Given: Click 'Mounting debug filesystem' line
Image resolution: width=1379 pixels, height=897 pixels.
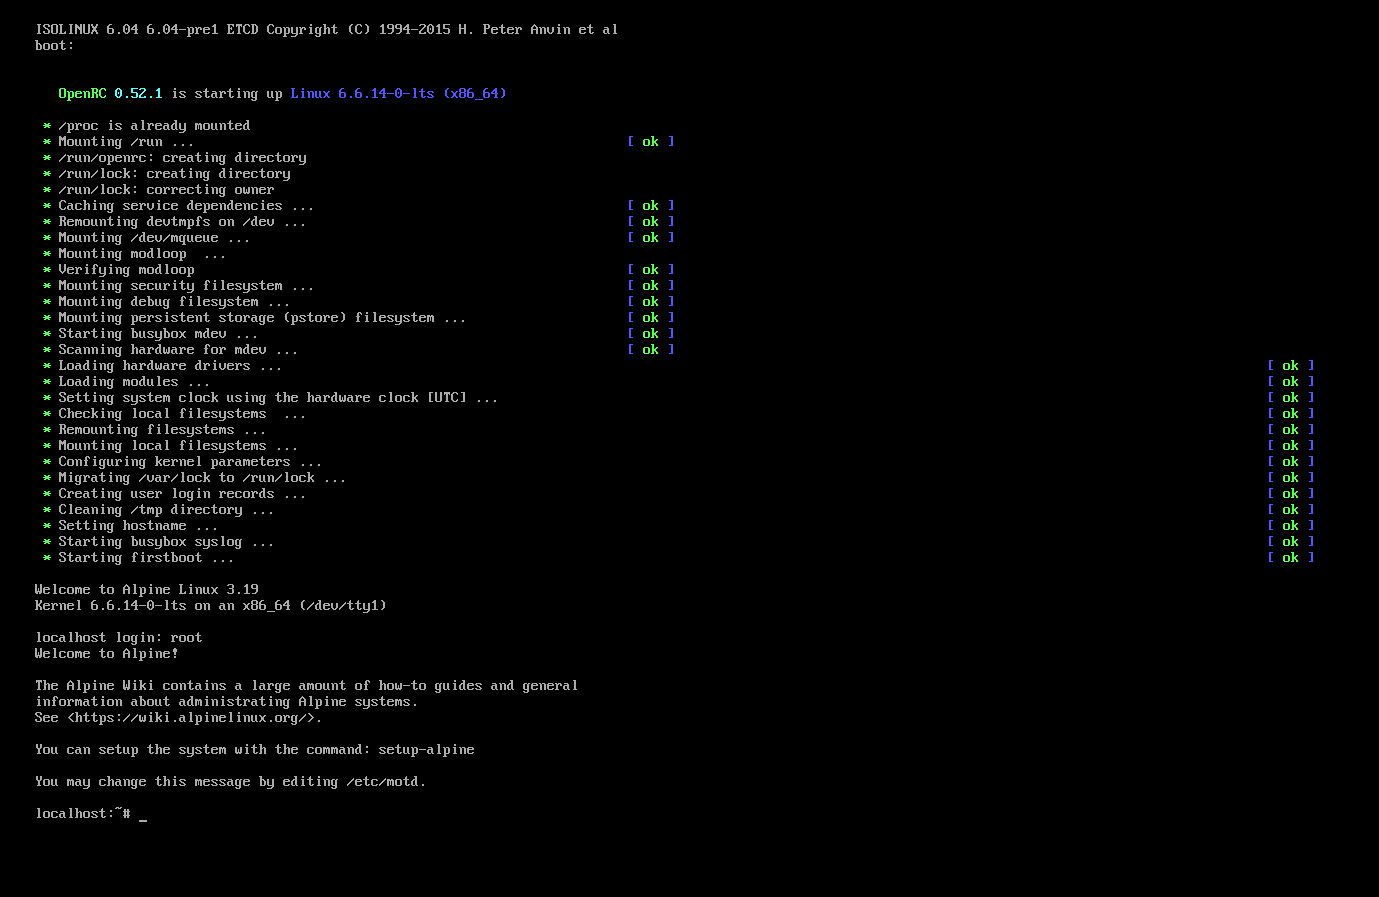Looking at the screenshot, I should (174, 302).
